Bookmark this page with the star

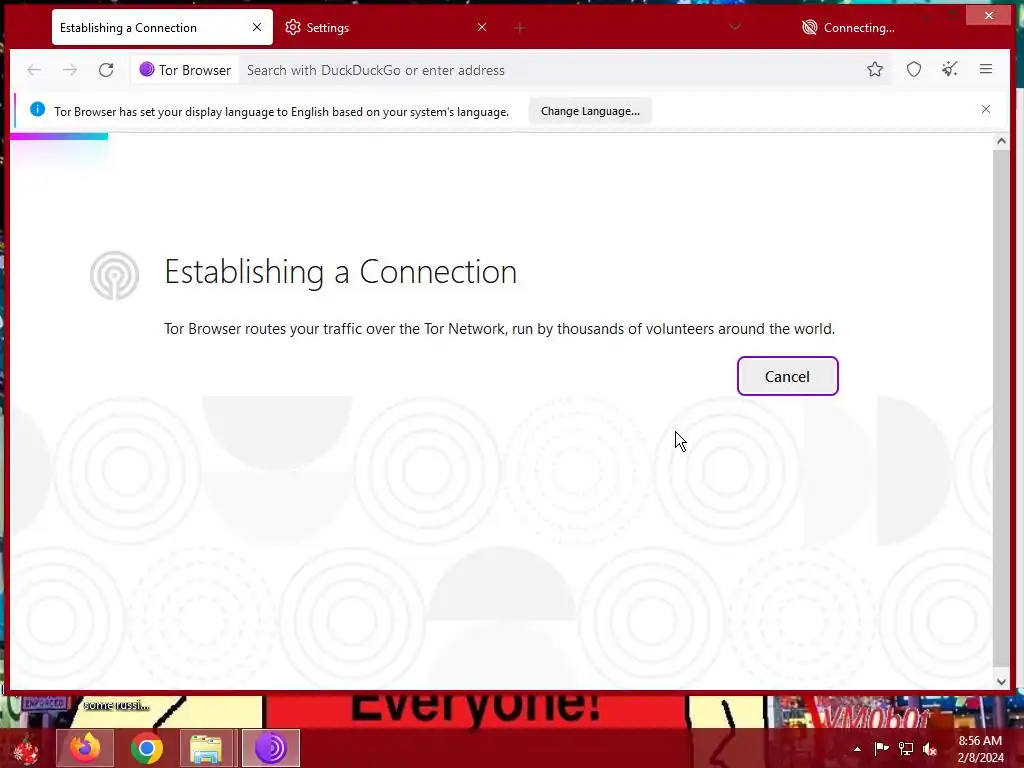click(875, 69)
